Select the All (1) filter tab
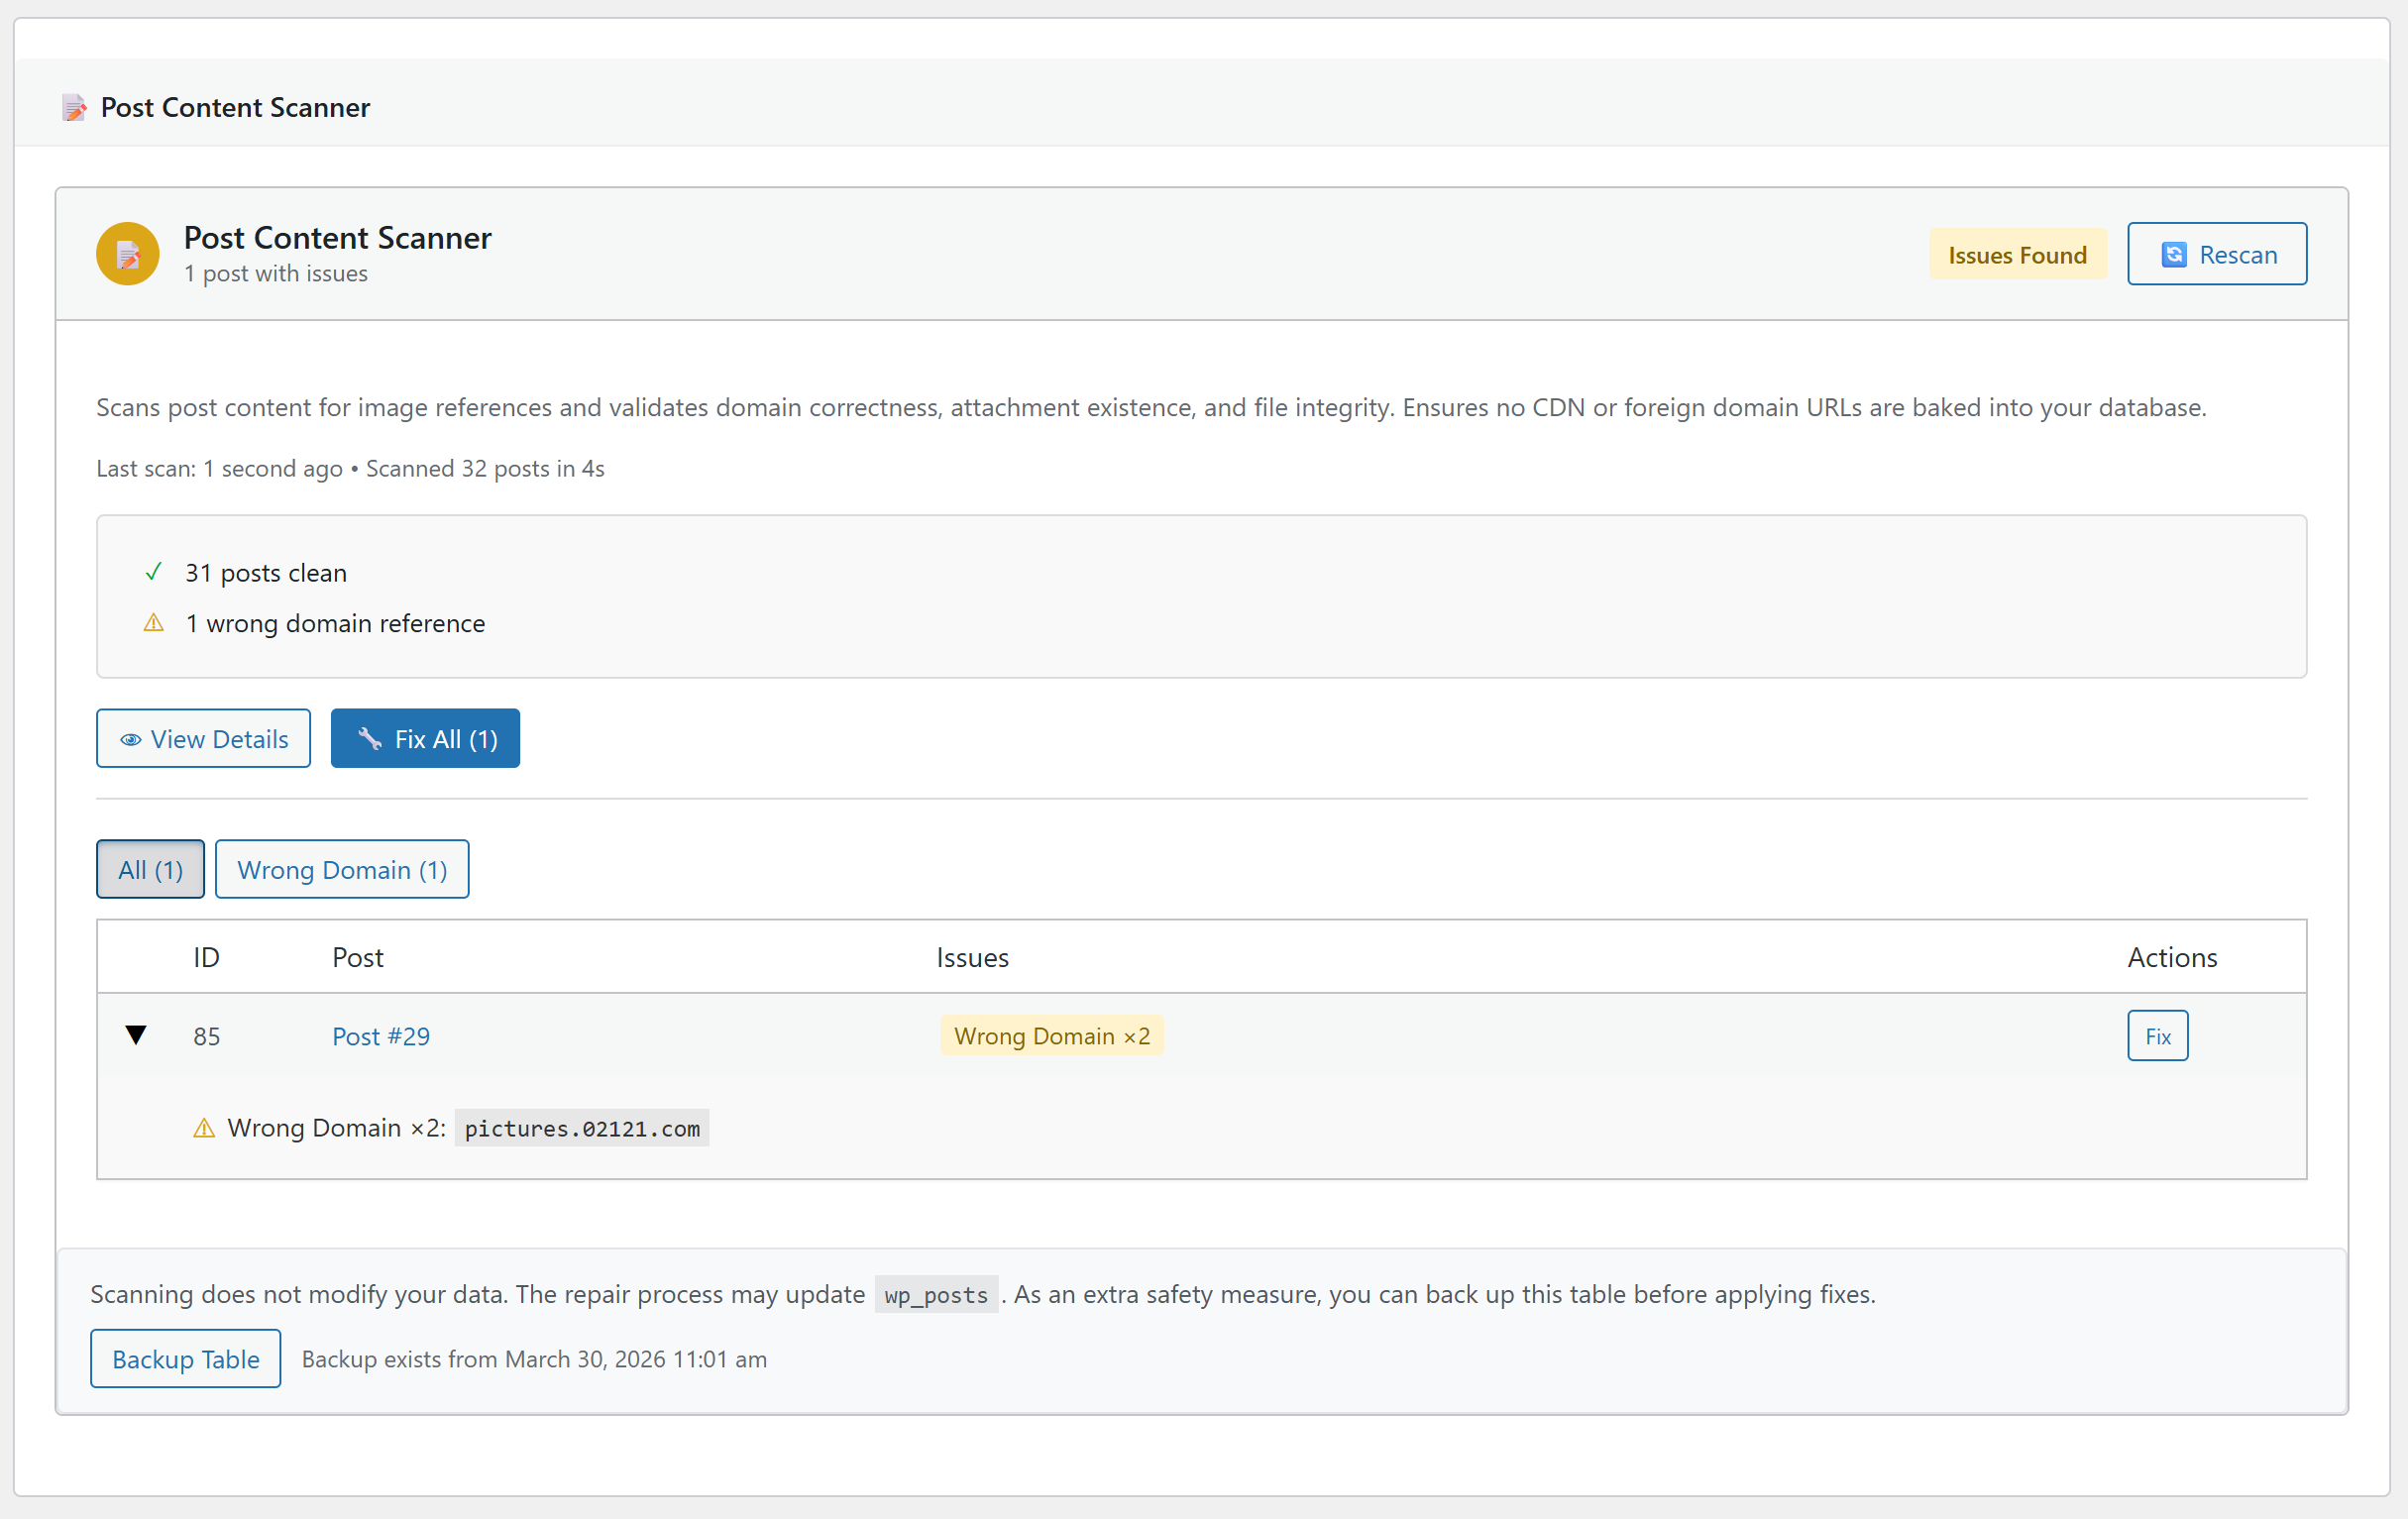Screen dimensions: 2408x1519 click(150, 869)
